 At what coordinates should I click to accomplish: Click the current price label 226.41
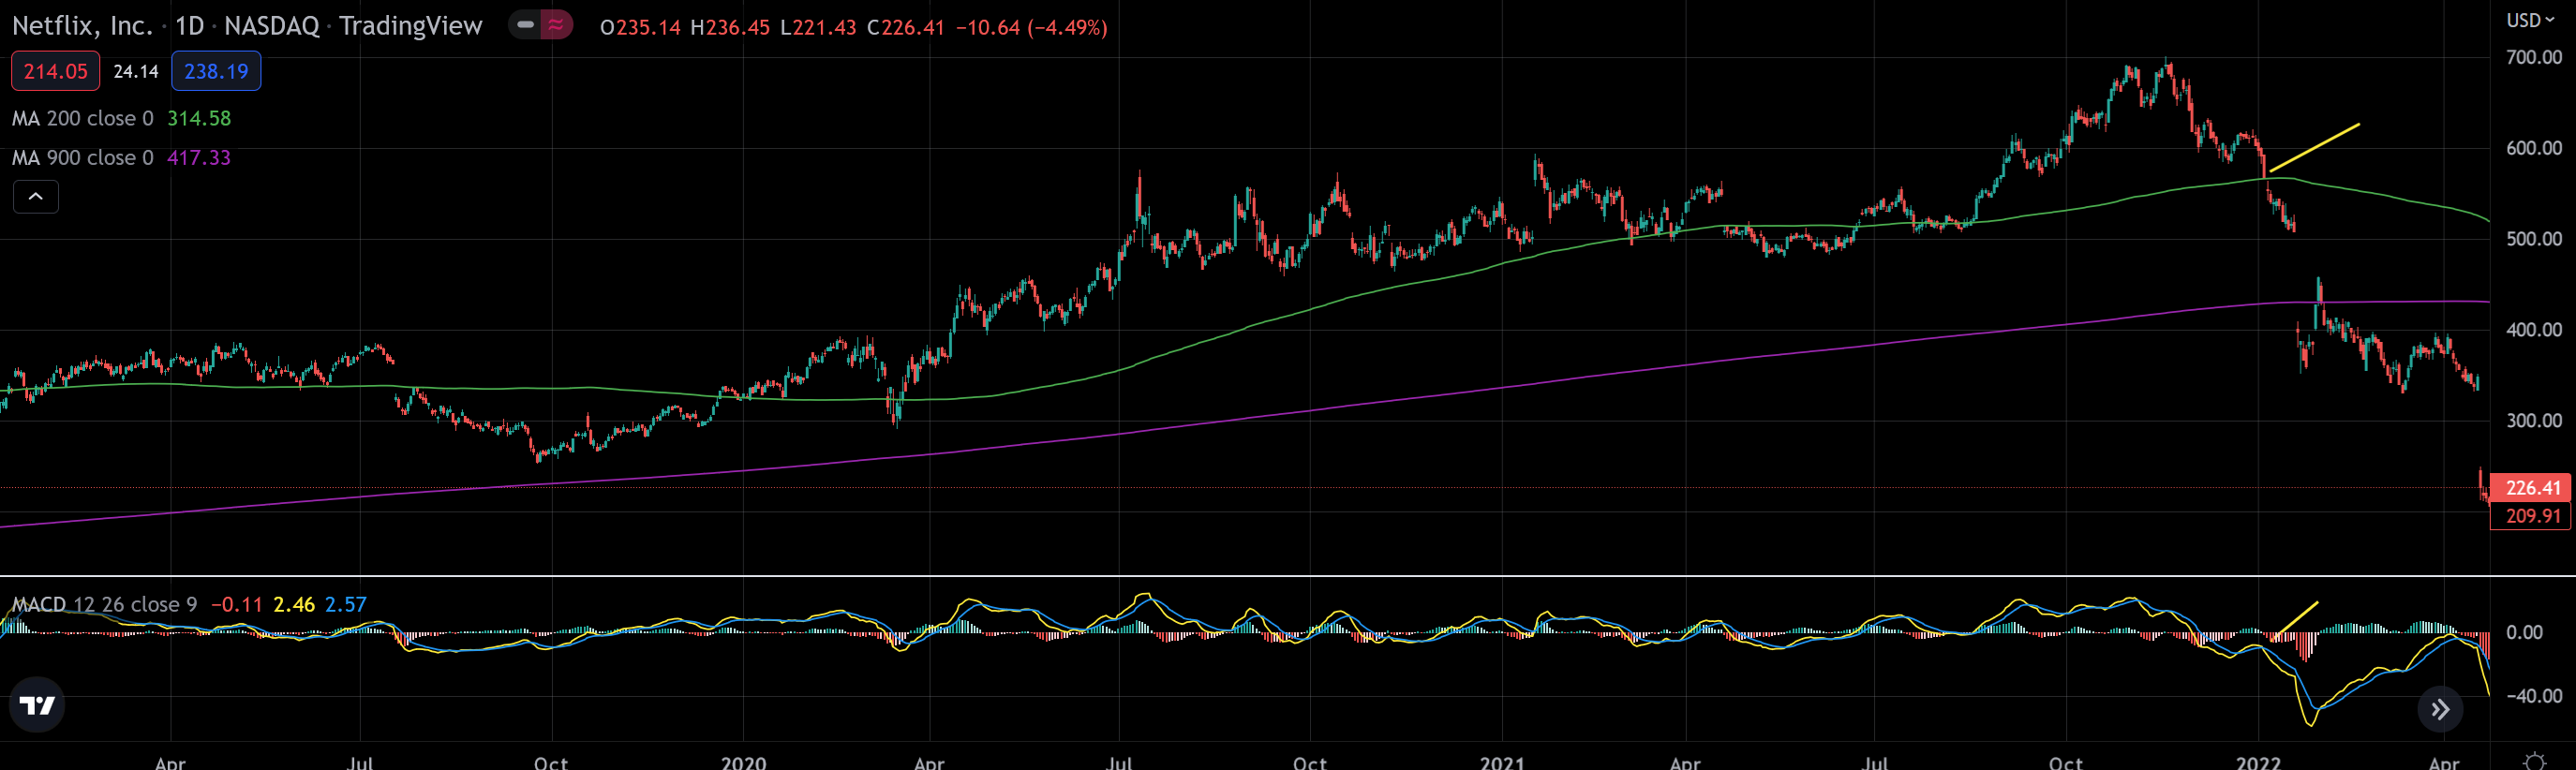coord(2531,488)
